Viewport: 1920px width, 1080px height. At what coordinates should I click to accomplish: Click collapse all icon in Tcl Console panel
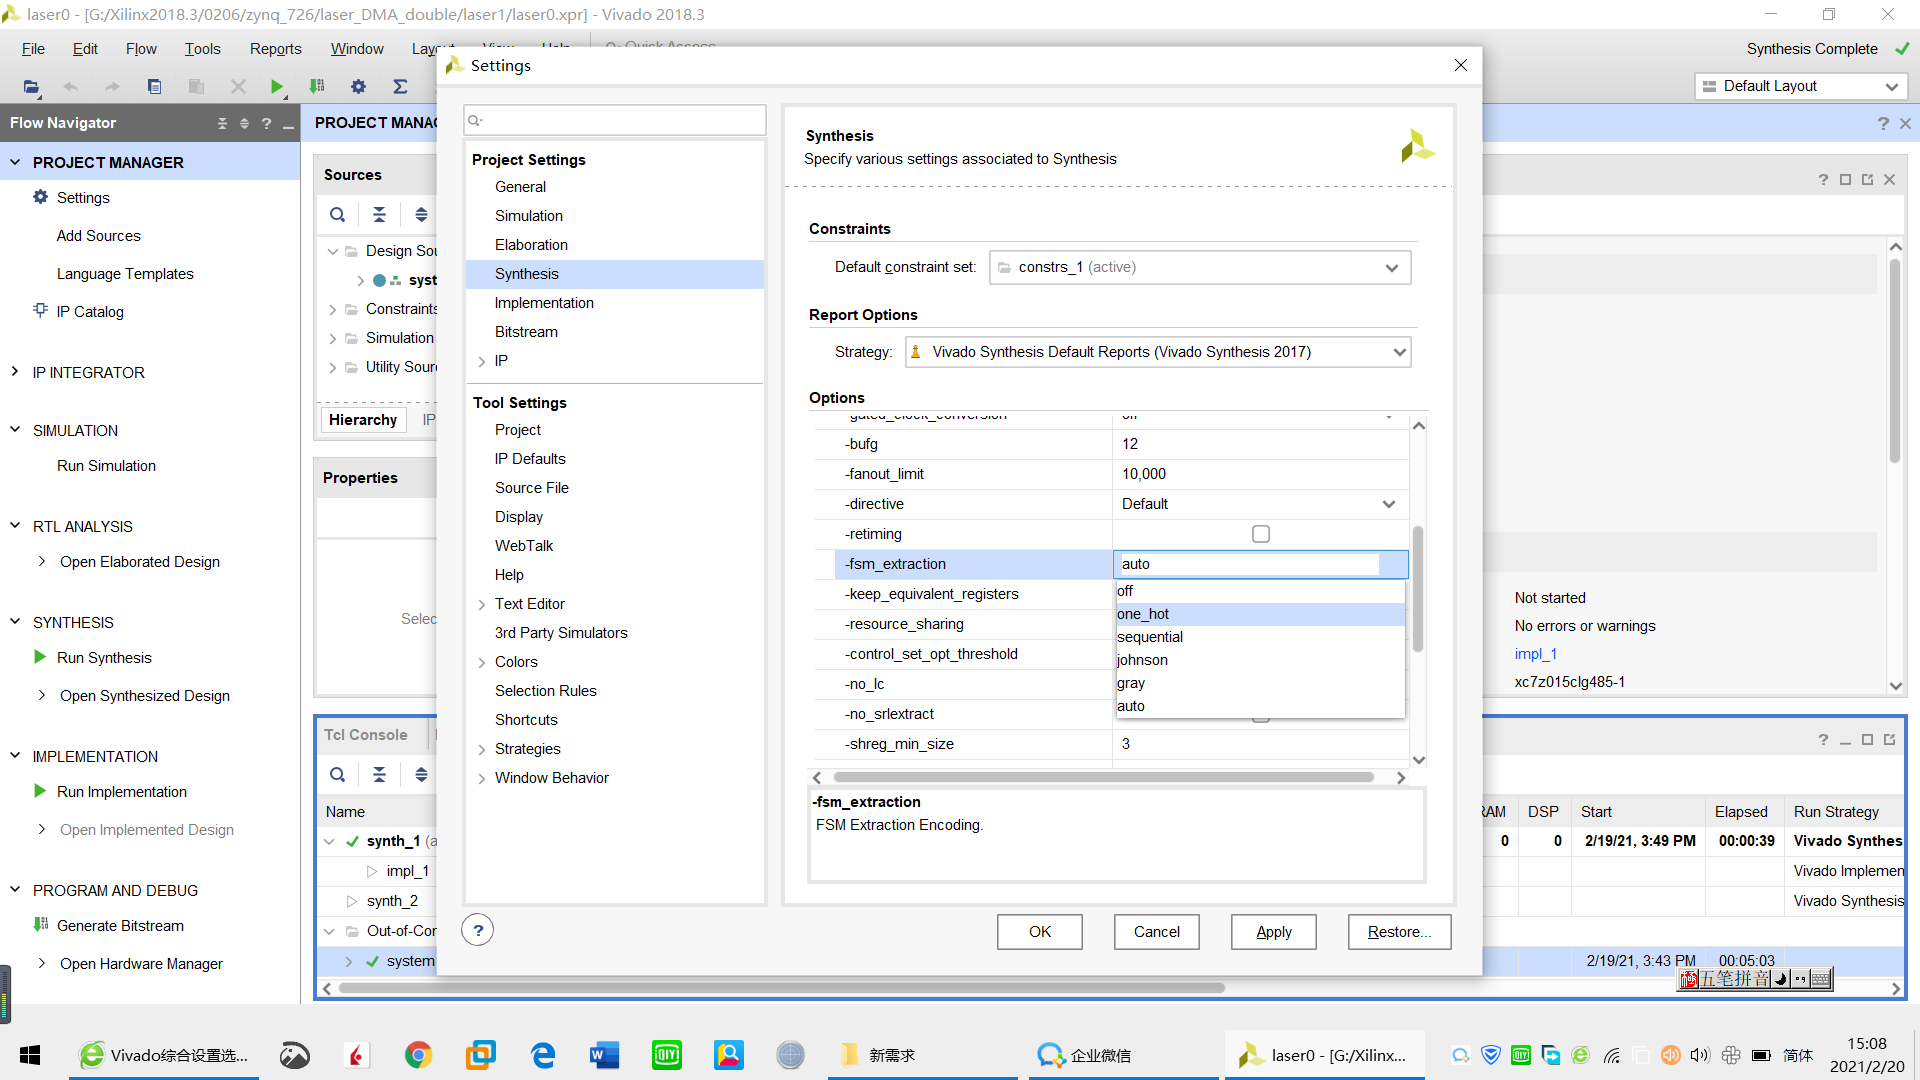pyautogui.click(x=379, y=774)
